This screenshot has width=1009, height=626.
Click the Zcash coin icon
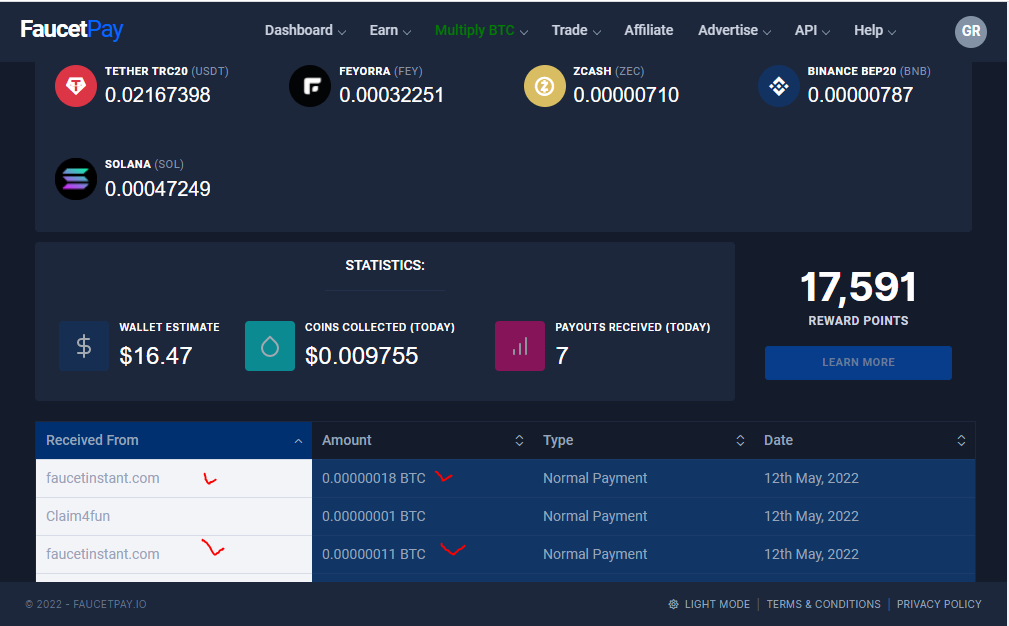544,86
